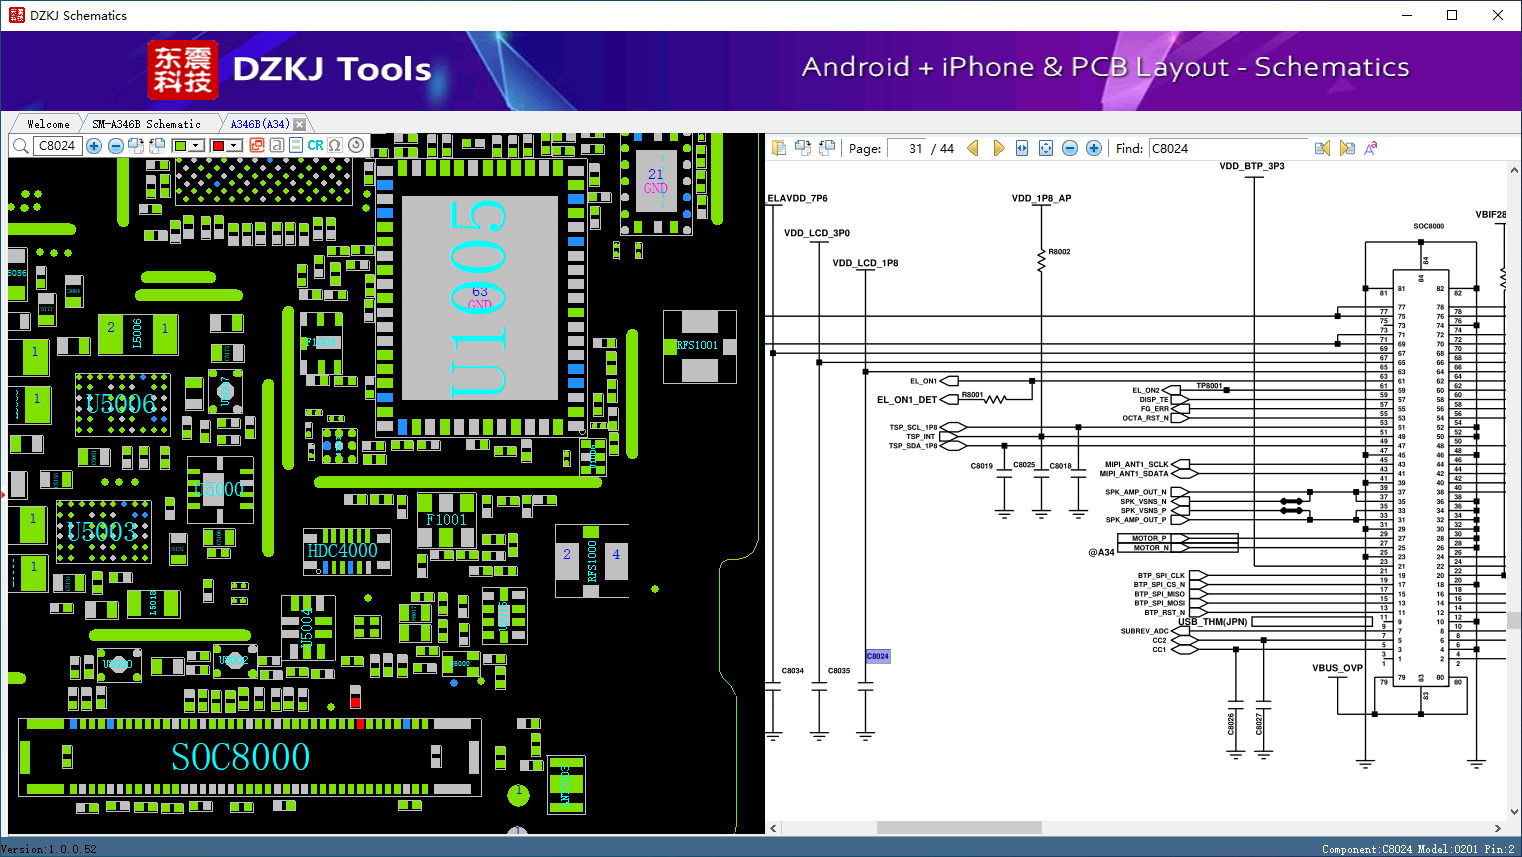Zoom out on the schematic

coord(1070,148)
